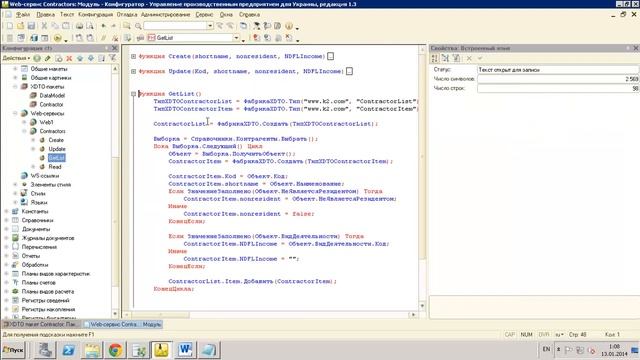The image size is (640, 360).
Task: Open the Файл menu
Action: coord(22,15)
